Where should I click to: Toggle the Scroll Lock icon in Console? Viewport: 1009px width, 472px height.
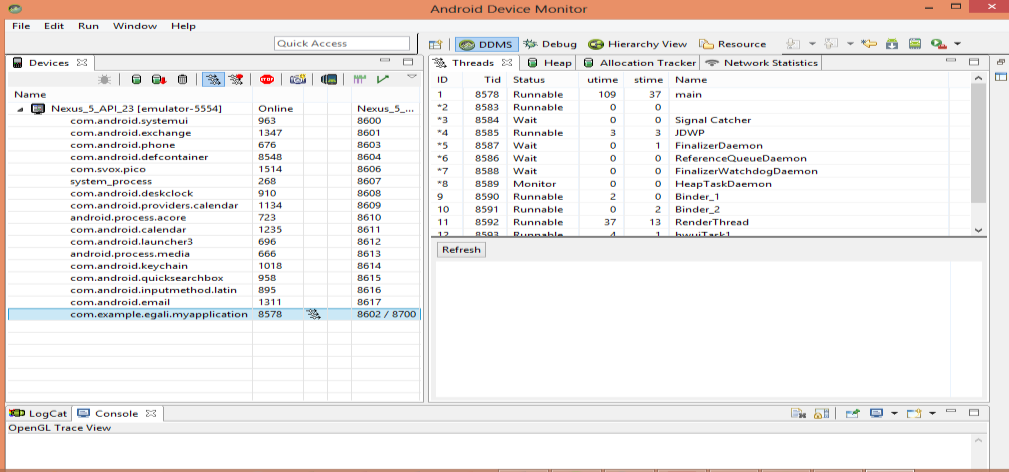(821, 413)
